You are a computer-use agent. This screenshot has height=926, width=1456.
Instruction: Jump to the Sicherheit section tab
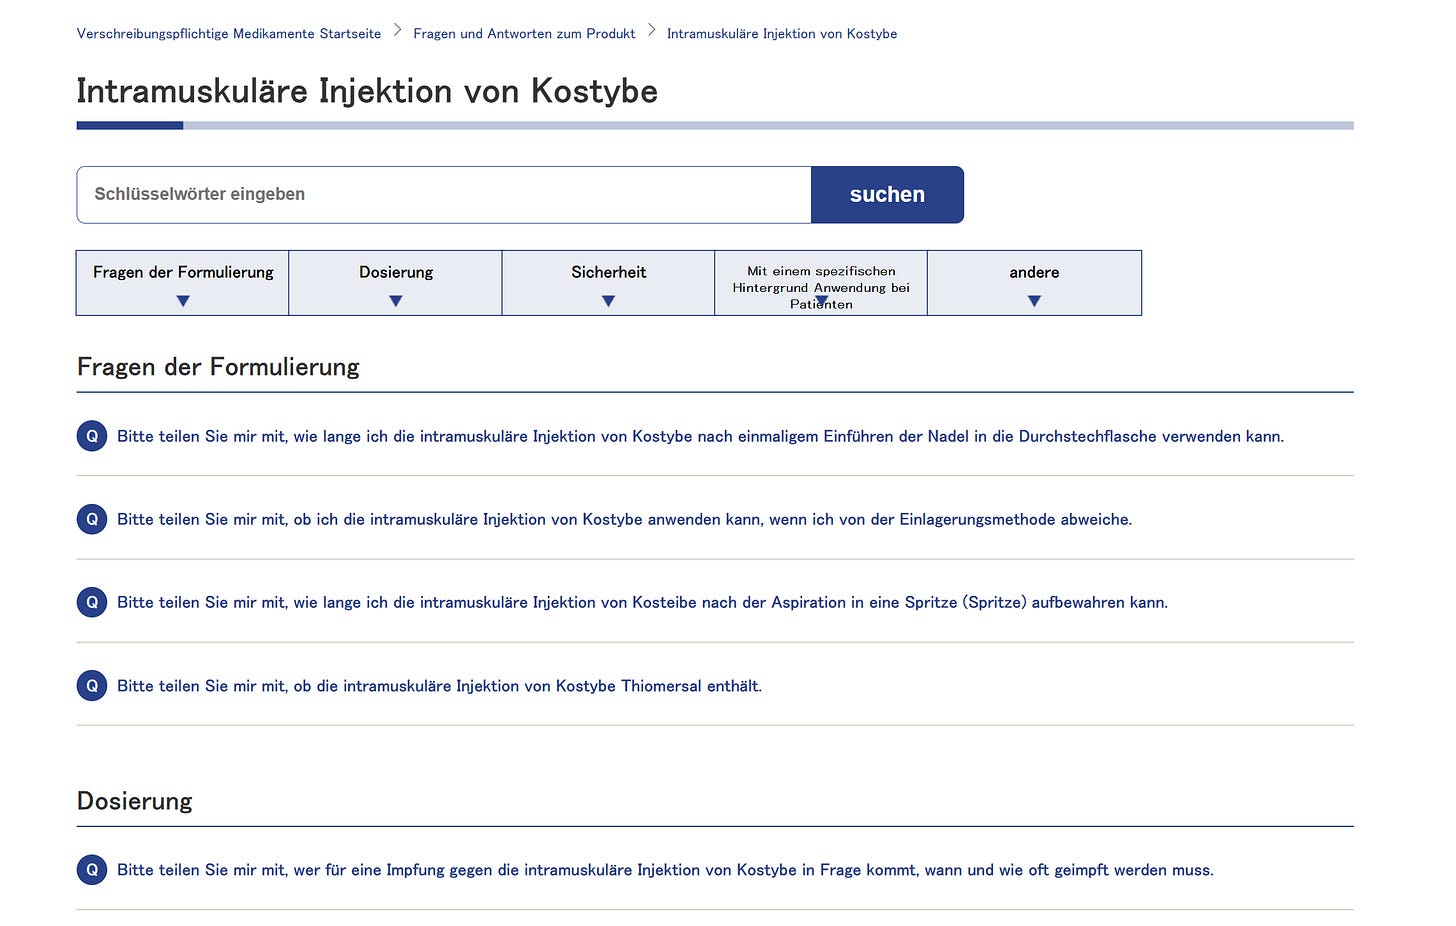pyautogui.click(x=608, y=283)
